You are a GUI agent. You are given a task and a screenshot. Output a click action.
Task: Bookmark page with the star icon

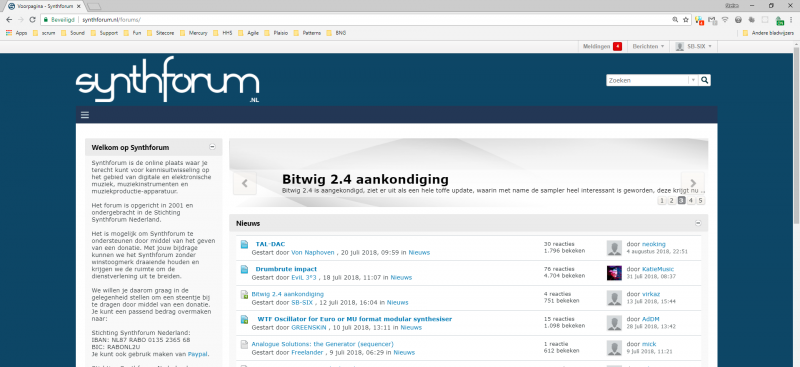[x=685, y=19]
